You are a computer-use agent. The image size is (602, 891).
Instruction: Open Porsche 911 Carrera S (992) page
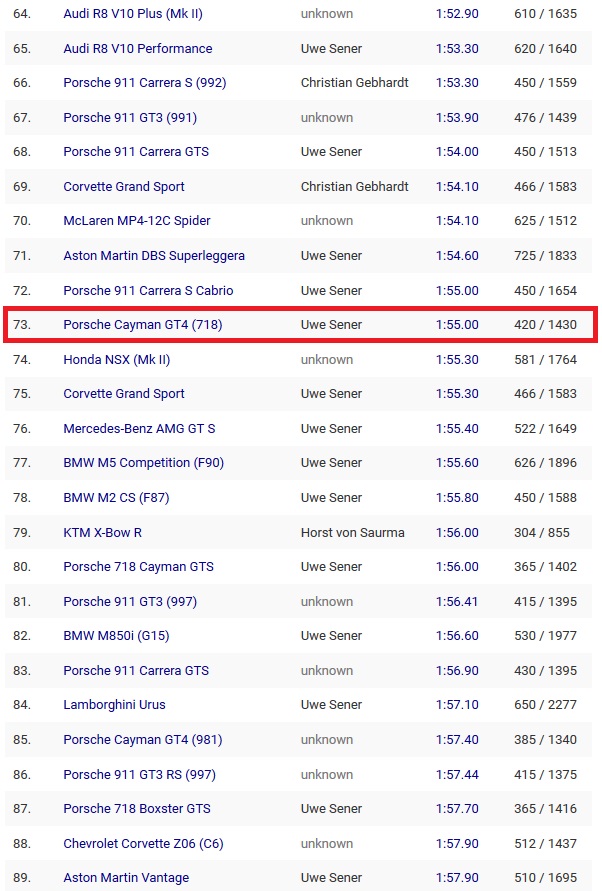click(144, 83)
